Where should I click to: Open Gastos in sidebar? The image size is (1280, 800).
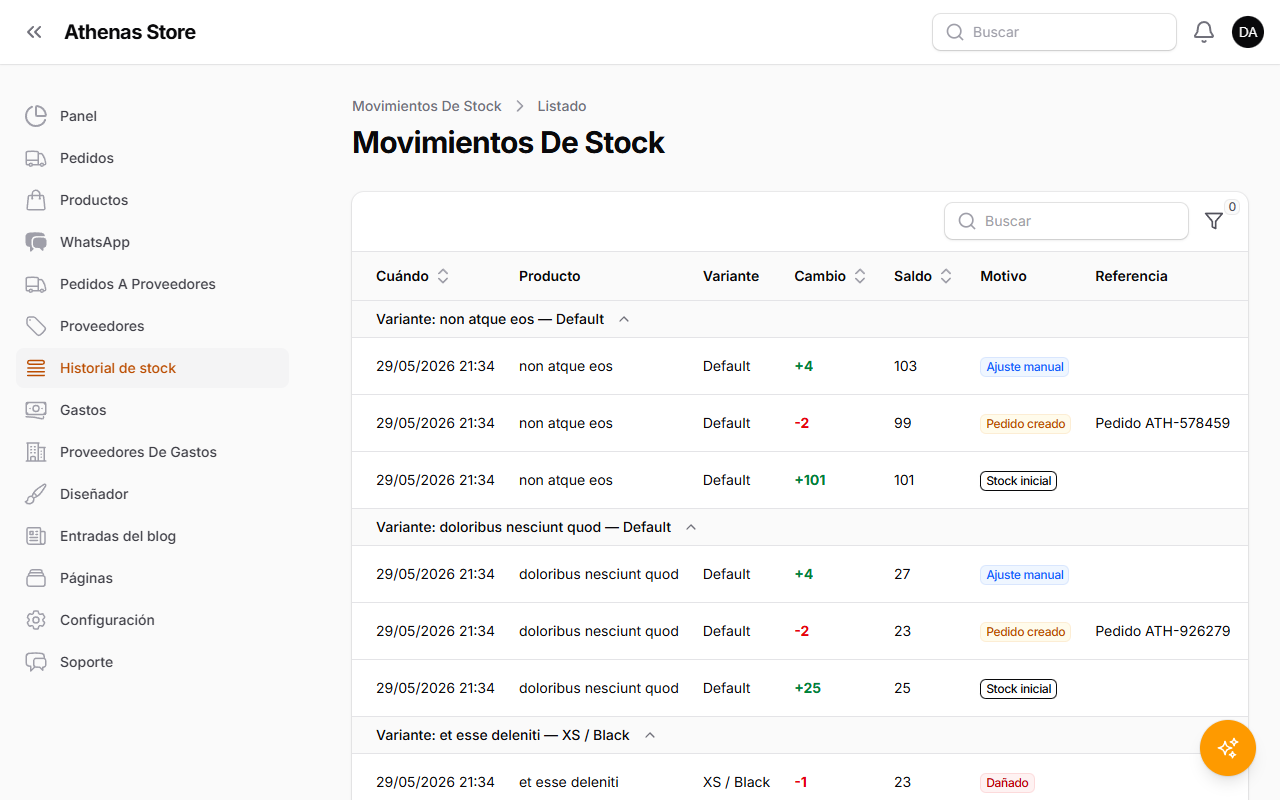152,410
